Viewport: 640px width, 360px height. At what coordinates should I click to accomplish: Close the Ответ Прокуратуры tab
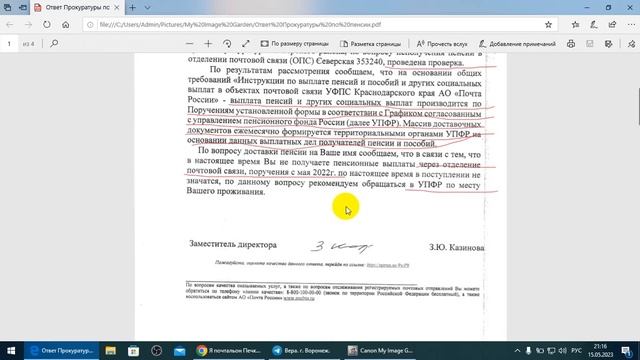(117, 7)
